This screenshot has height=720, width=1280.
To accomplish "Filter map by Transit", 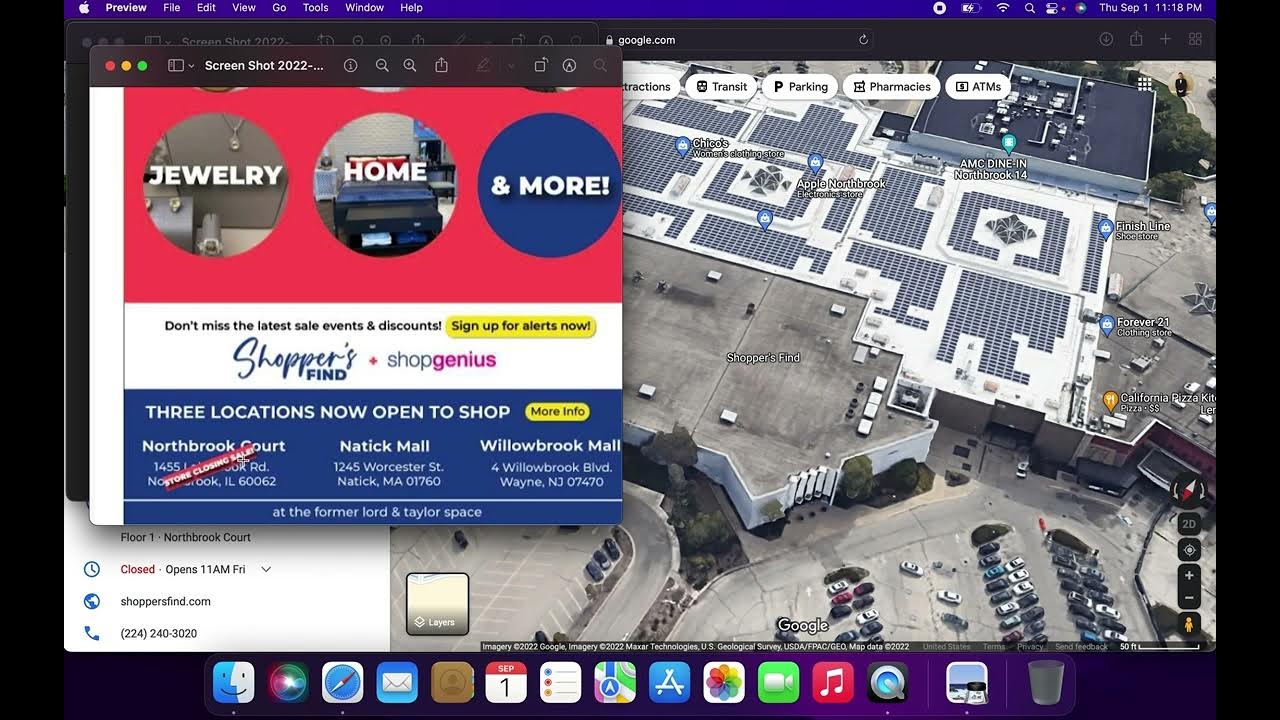I will tap(721, 87).
